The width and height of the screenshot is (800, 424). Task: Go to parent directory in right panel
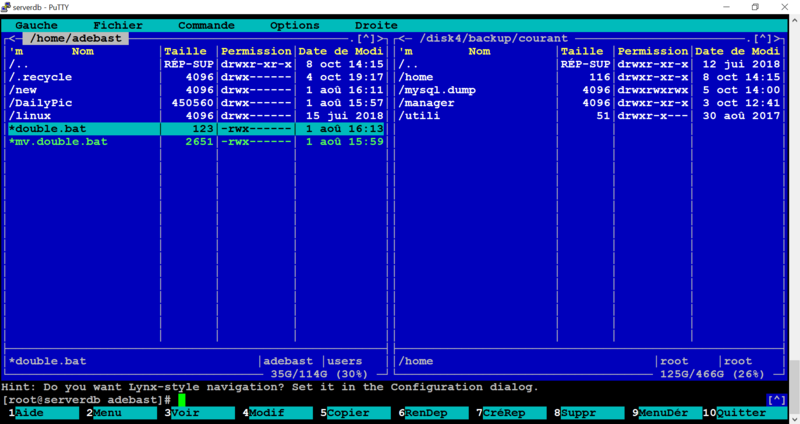point(590,64)
